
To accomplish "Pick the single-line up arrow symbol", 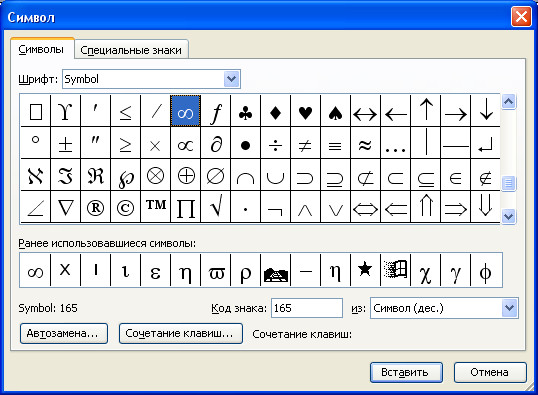I will tap(425, 111).
